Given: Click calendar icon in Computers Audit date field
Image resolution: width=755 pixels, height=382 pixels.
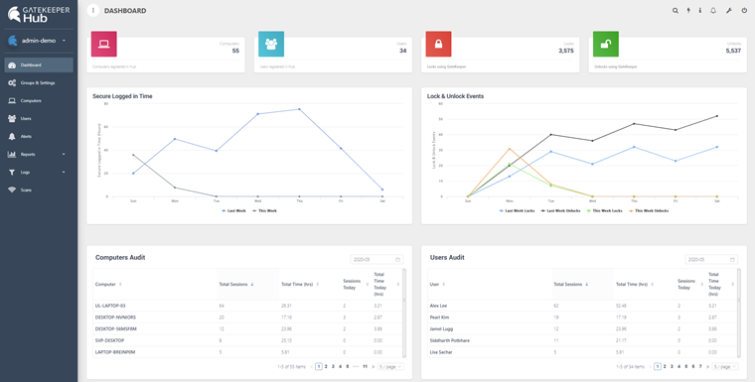Looking at the screenshot, I should coord(398,260).
